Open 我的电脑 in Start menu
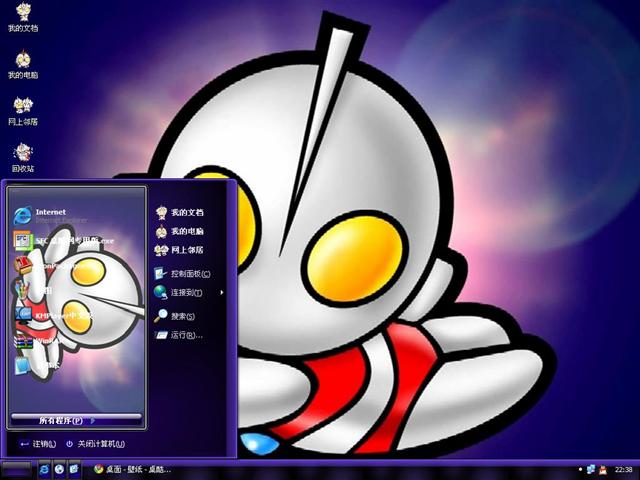This screenshot has width=640, height=480. pyautogui.click(x=179, y=231)
